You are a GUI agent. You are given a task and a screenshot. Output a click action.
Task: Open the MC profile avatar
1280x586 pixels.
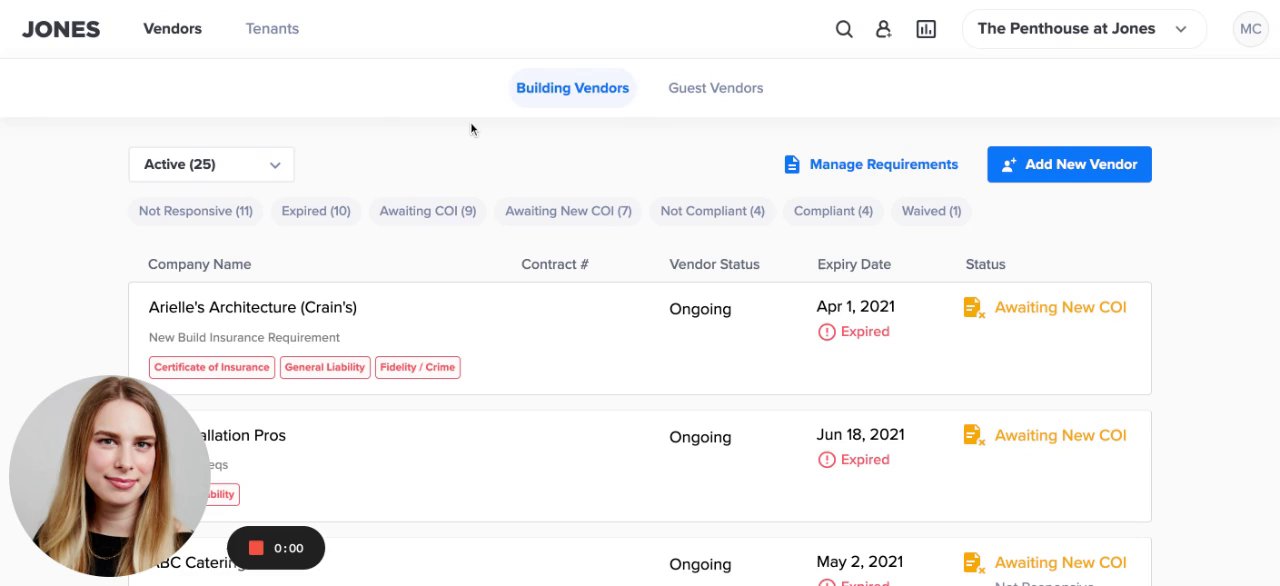point(1250,29)
